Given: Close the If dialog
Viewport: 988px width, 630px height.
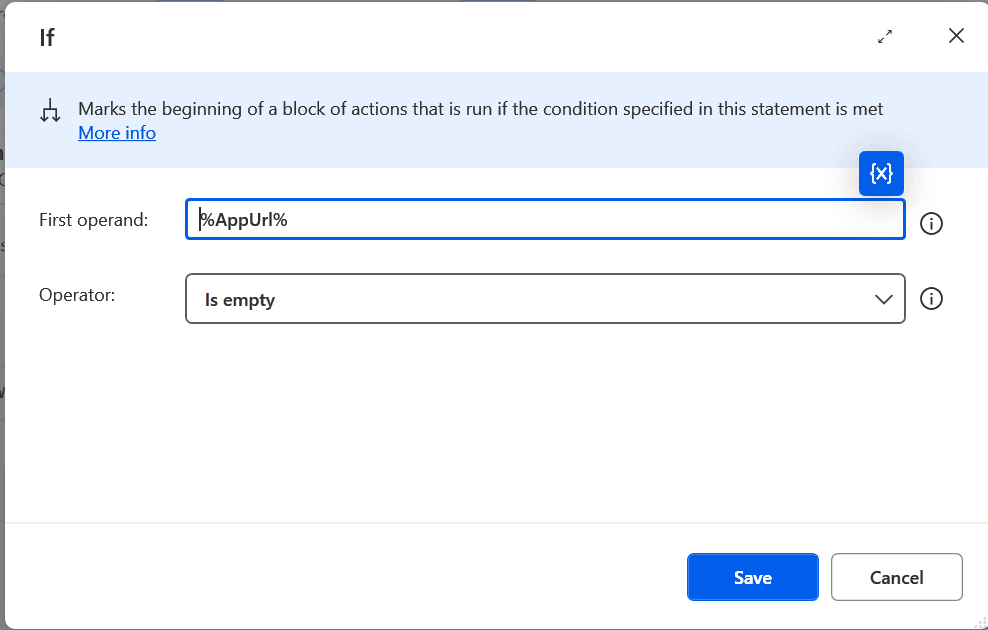Looking at the screenshot, I should pyautogui.click(x=956, y=36).
